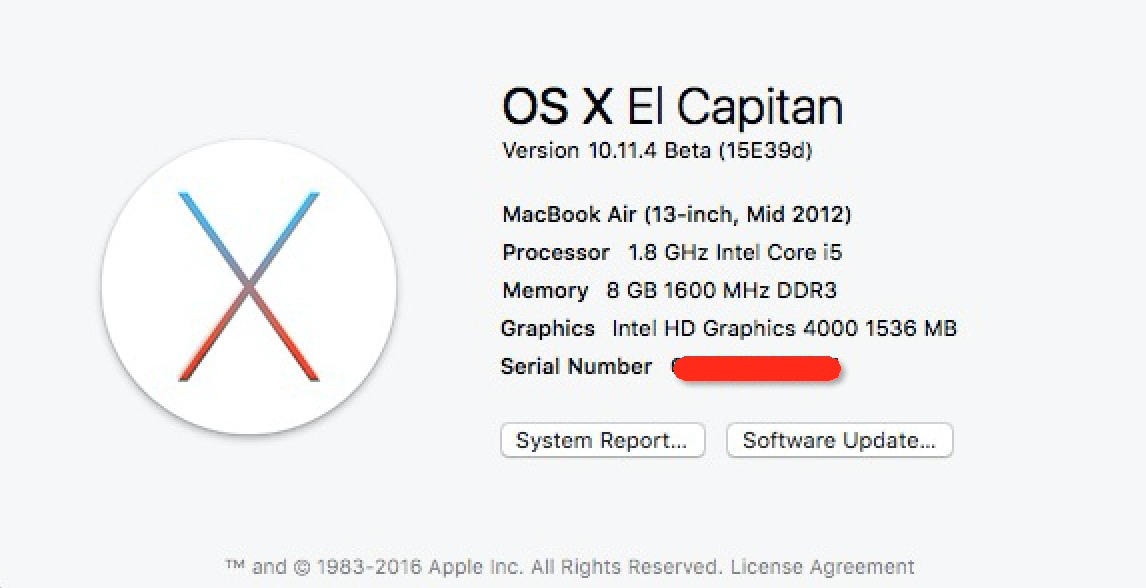Image resolution: width=1146 pixels, height=588 pixels.
Task: Click the OS X El Capitan logo
Action: [249, 287]
